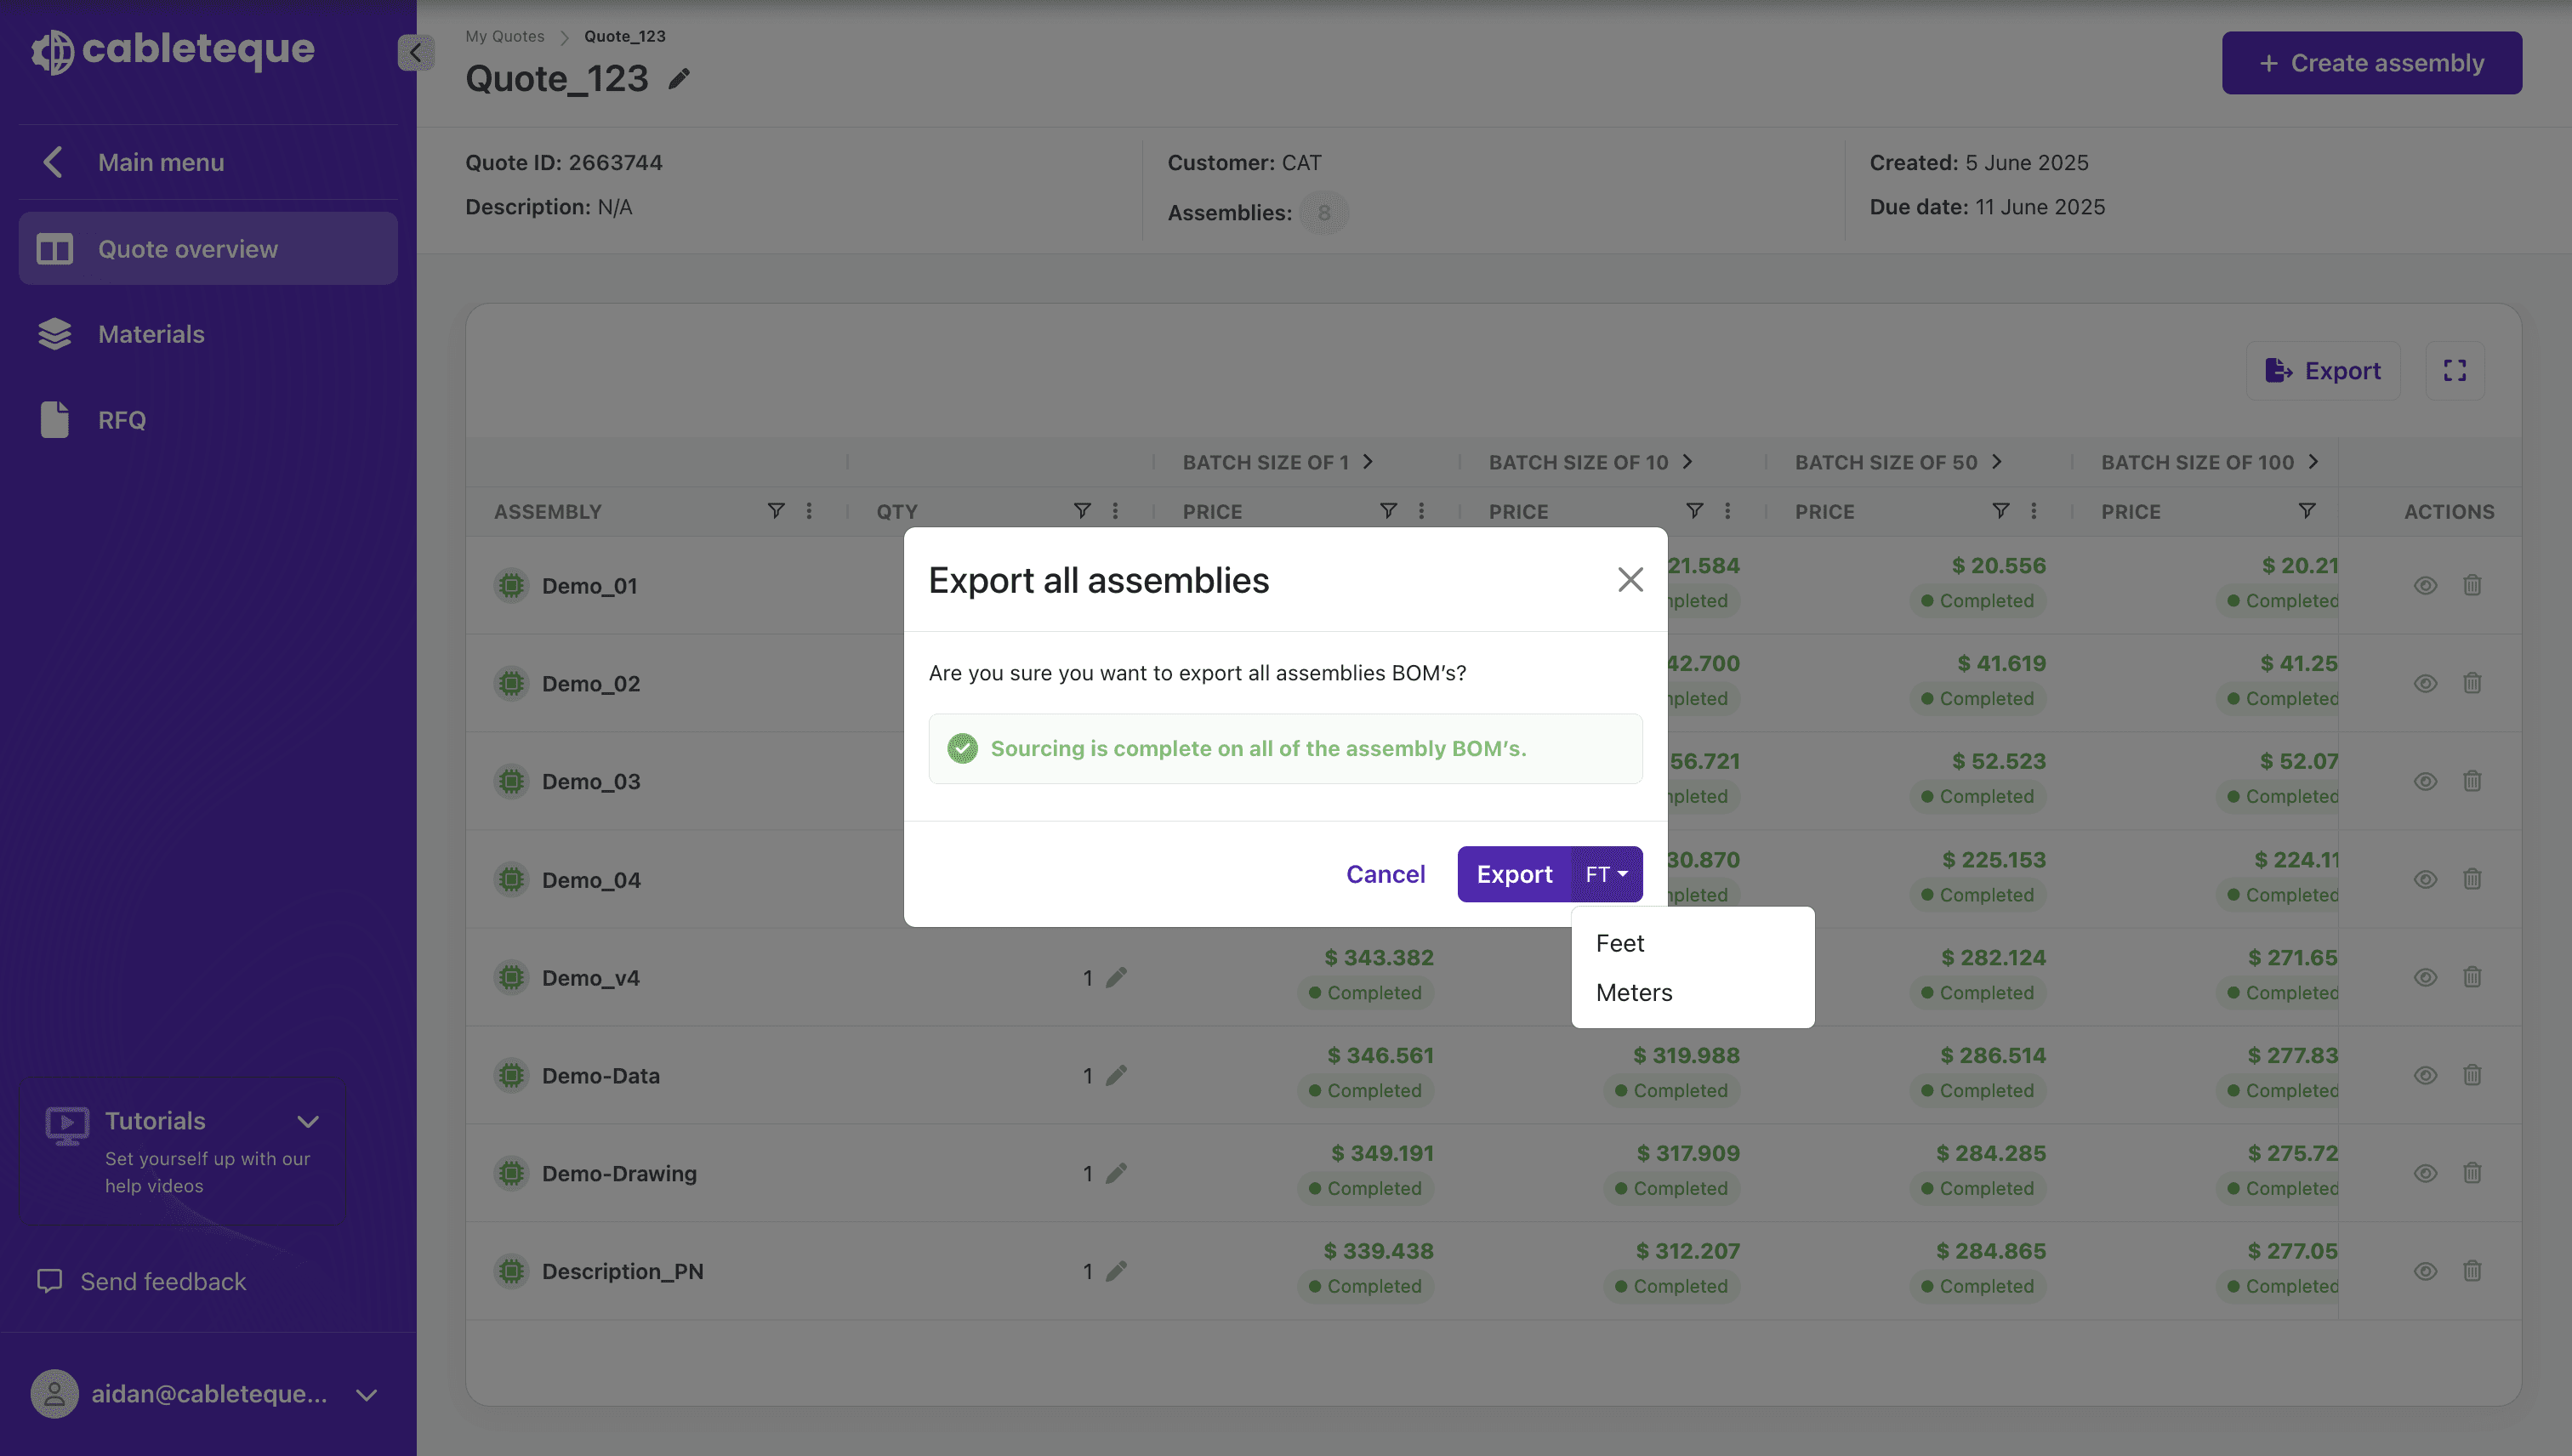Screen dimensions: 2572x1456
Task: Select Feet from the unit menu
Action: 1619,943
